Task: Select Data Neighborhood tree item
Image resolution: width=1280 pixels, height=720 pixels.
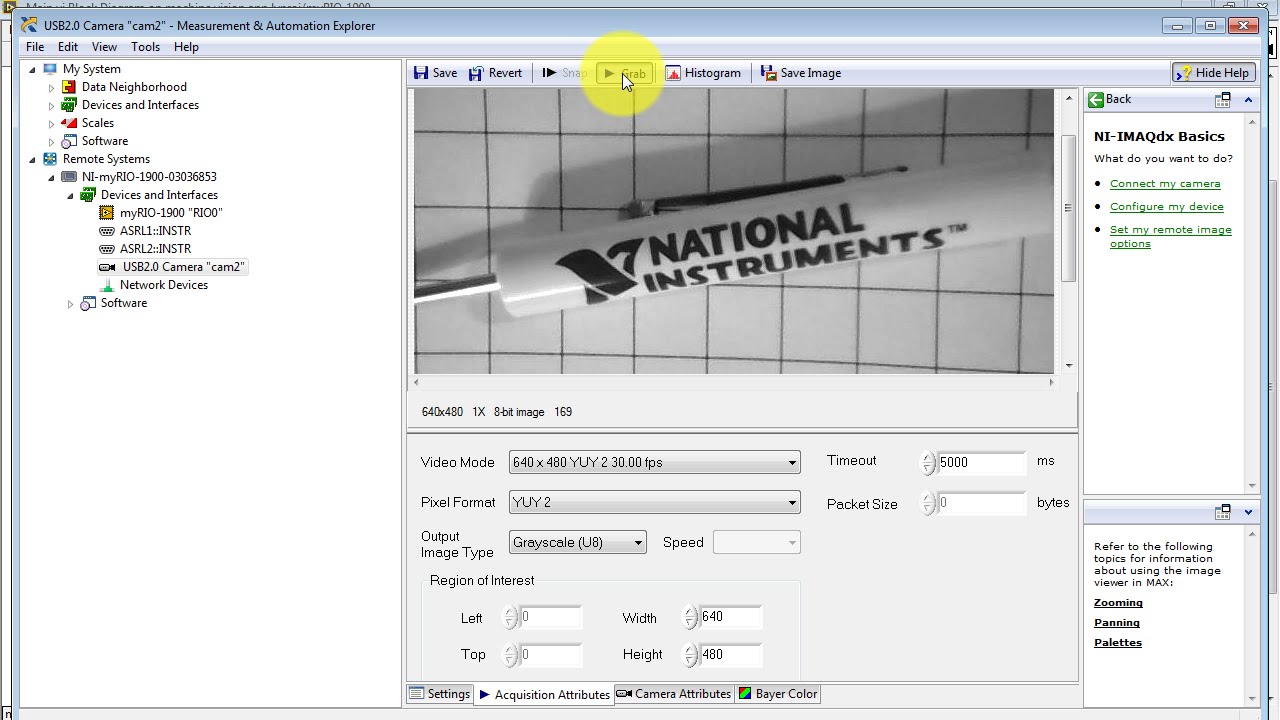Action: tap(134, 87)
